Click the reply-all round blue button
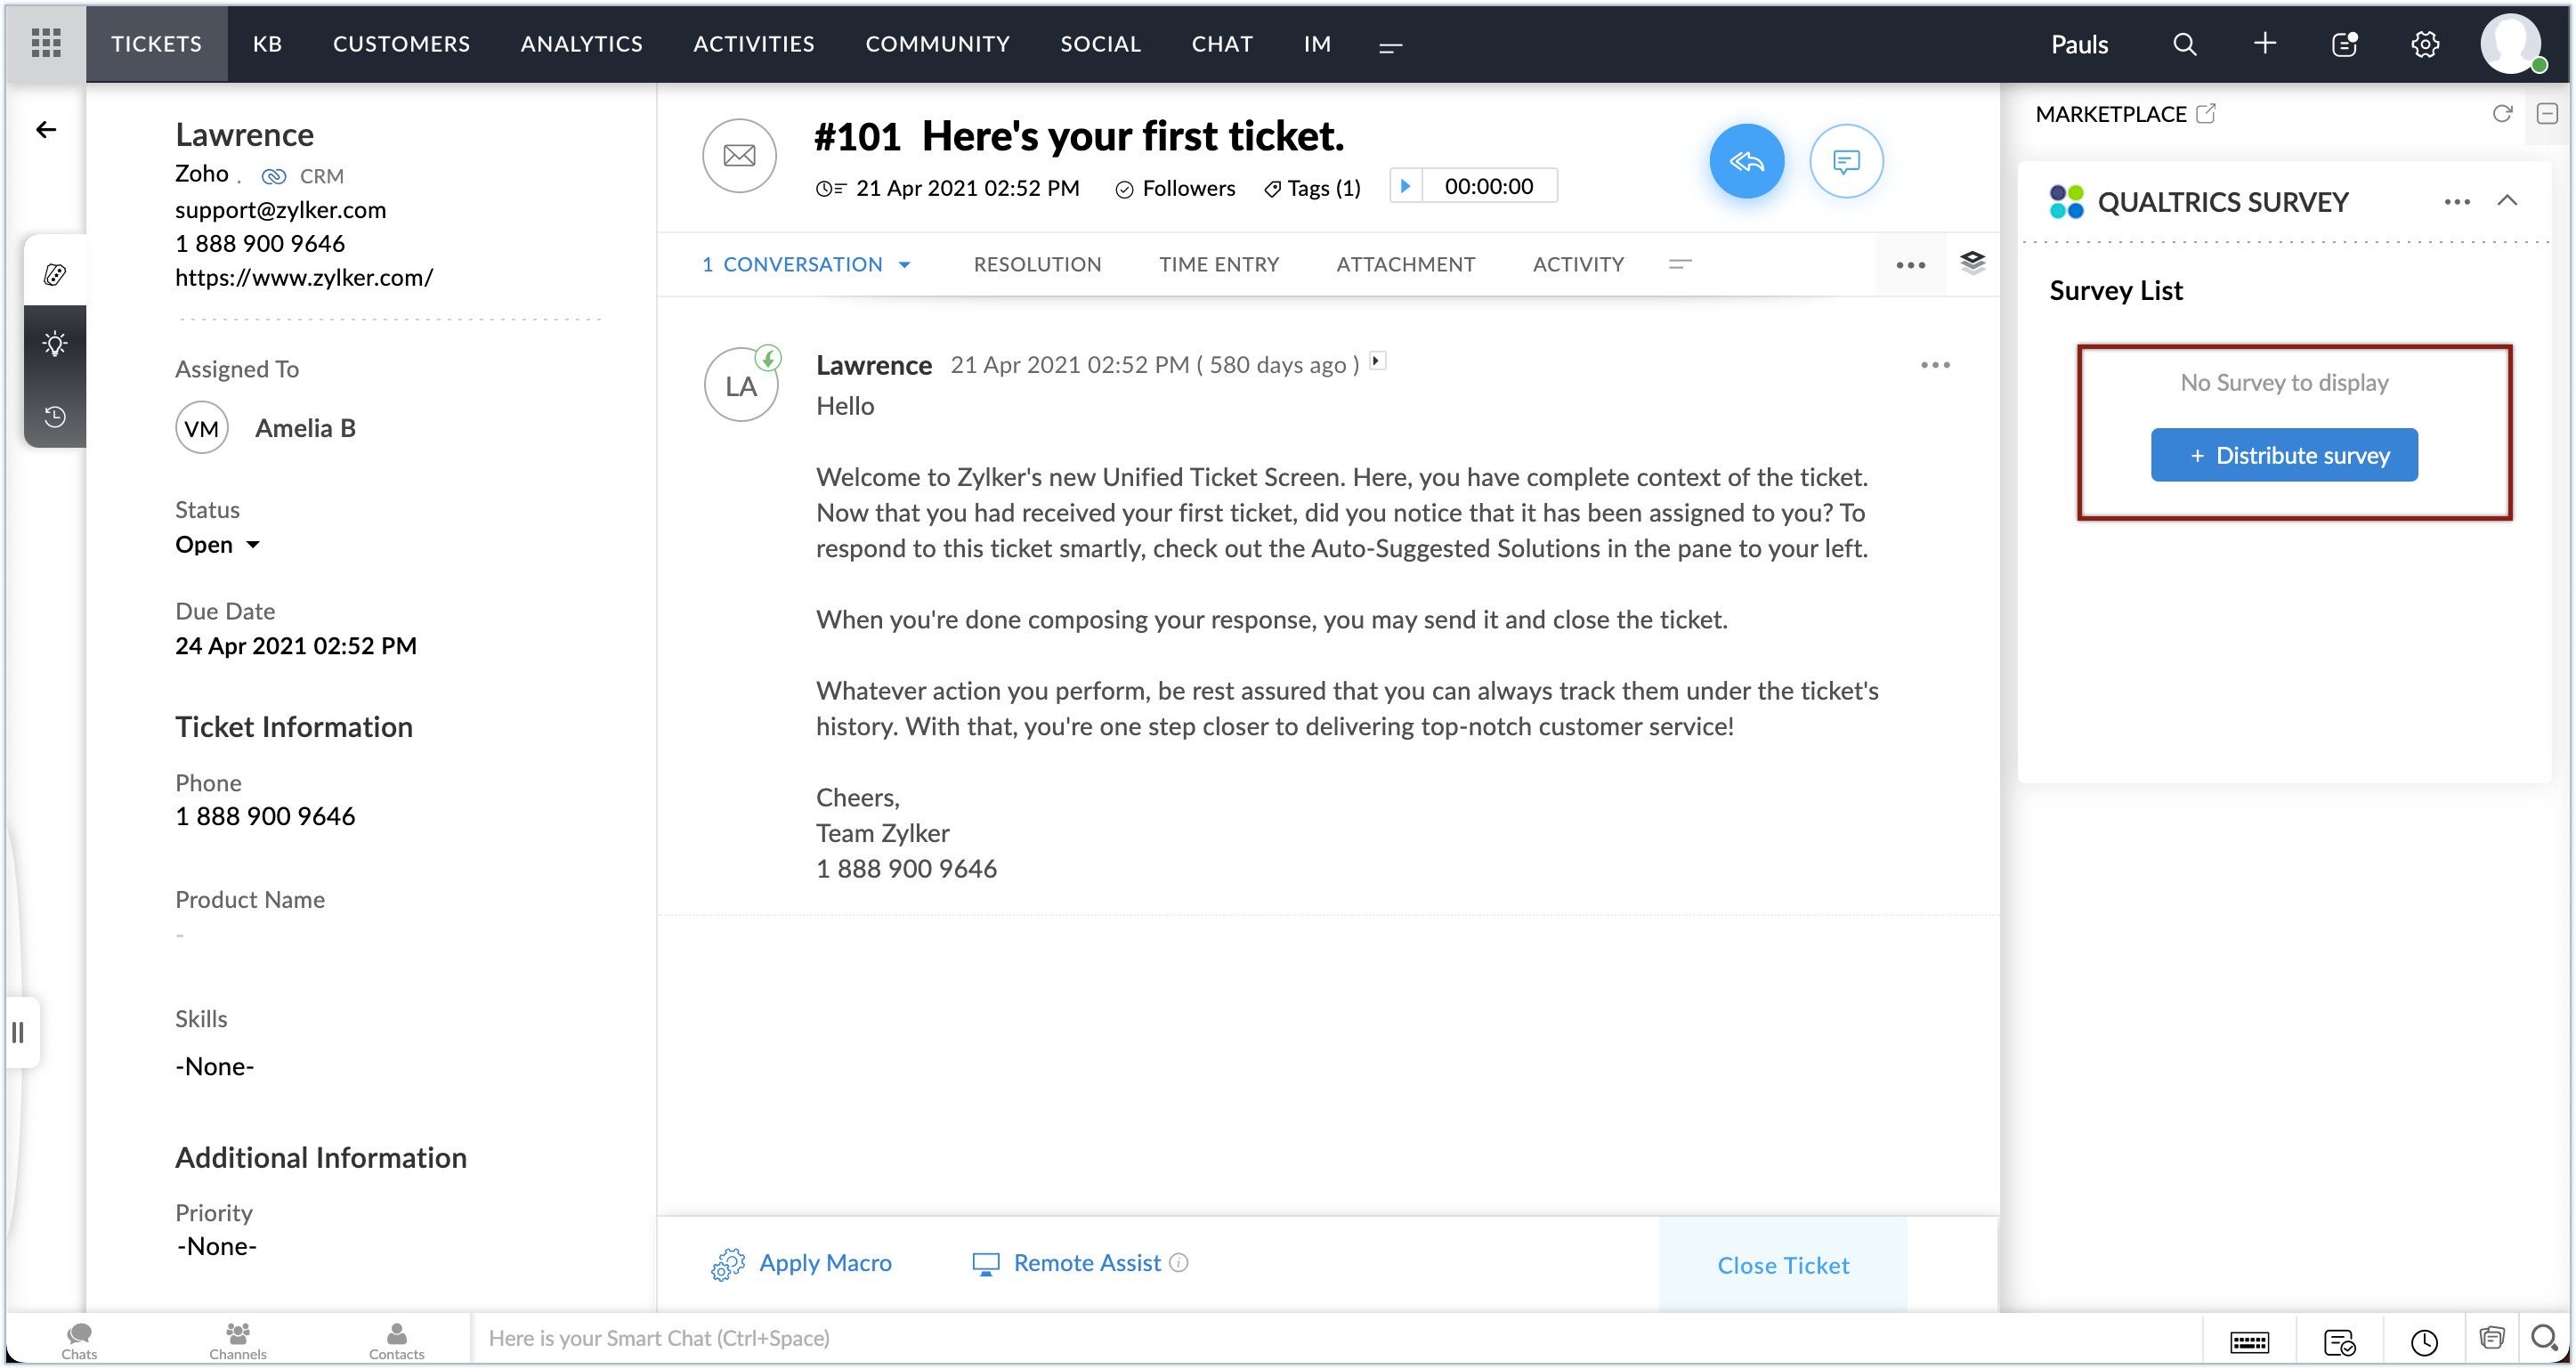The width and height of the screenshot is (2576, 1369). click(x=1746, y=161)
